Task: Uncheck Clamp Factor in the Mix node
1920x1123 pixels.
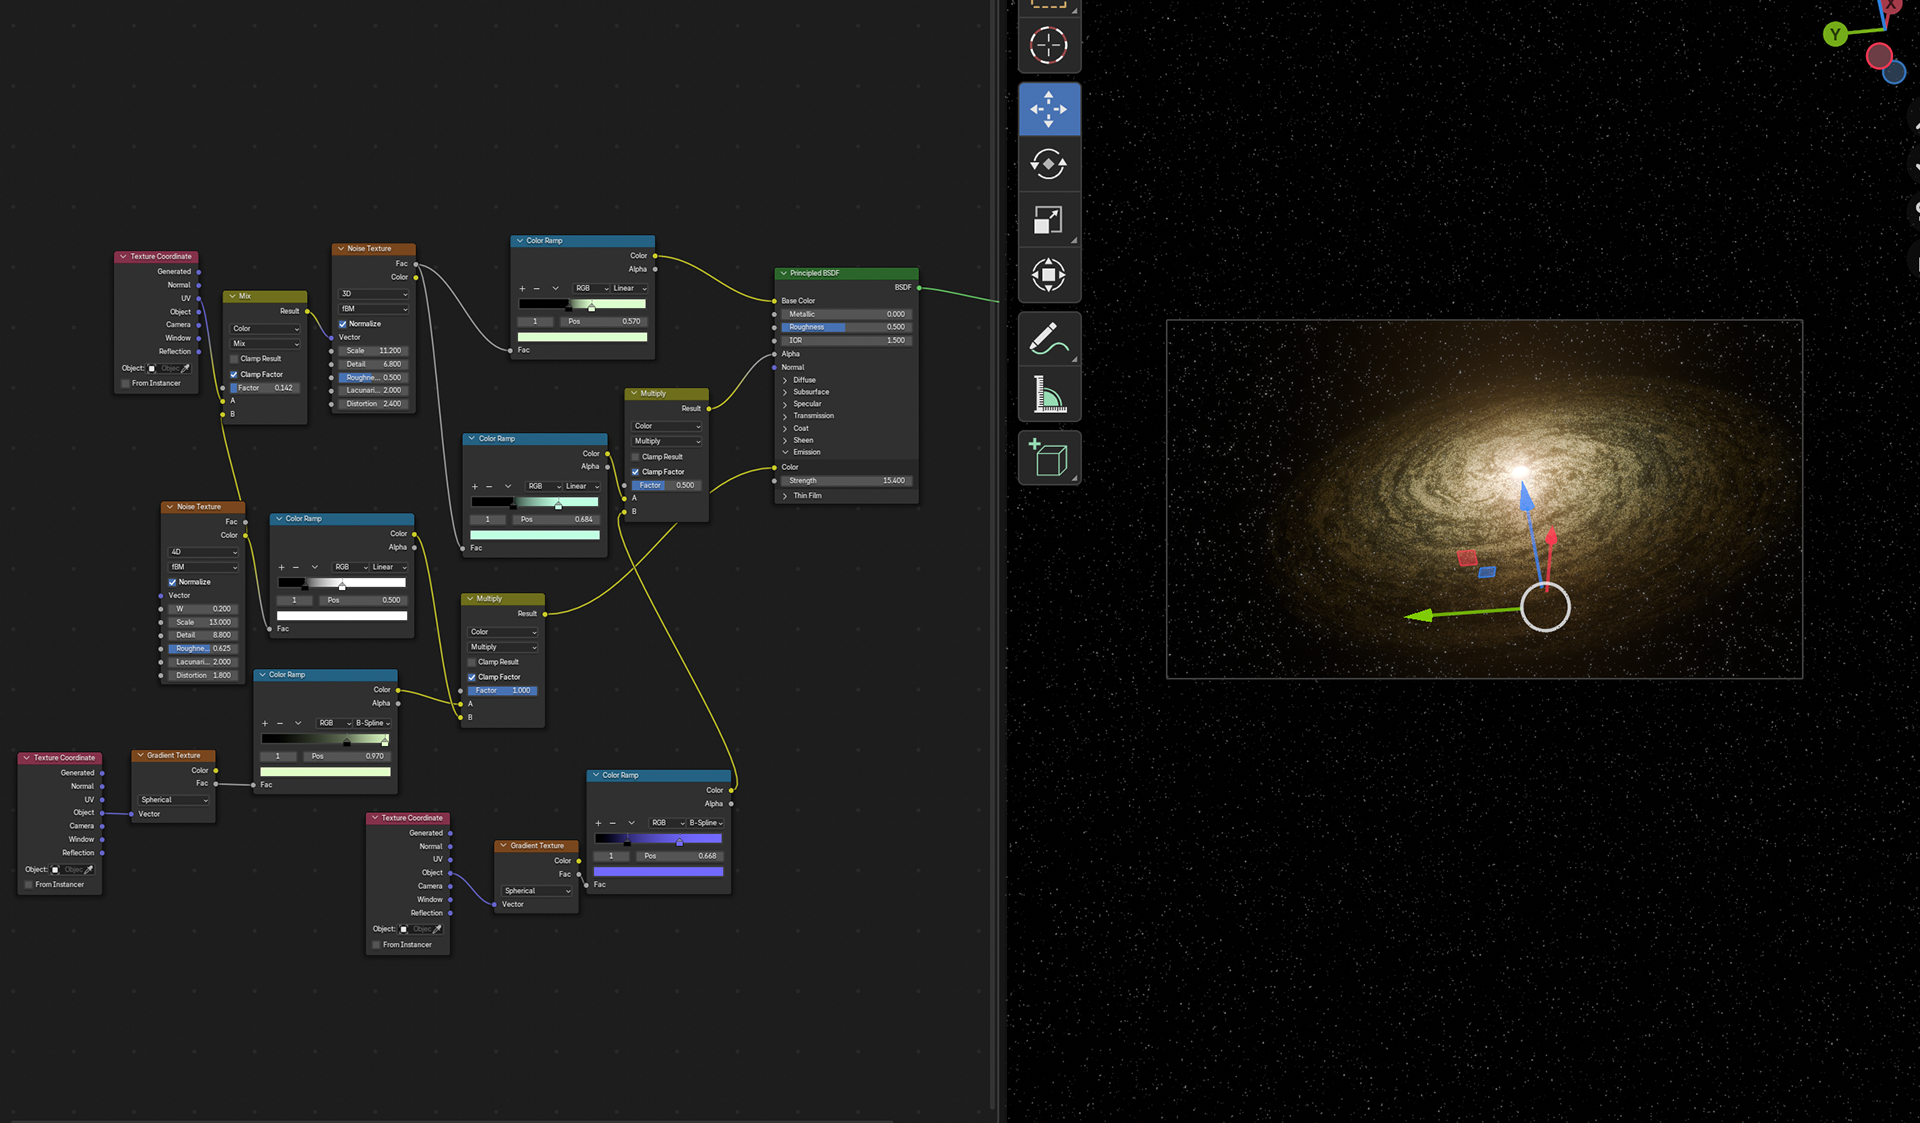Action: tap(234, 374)
